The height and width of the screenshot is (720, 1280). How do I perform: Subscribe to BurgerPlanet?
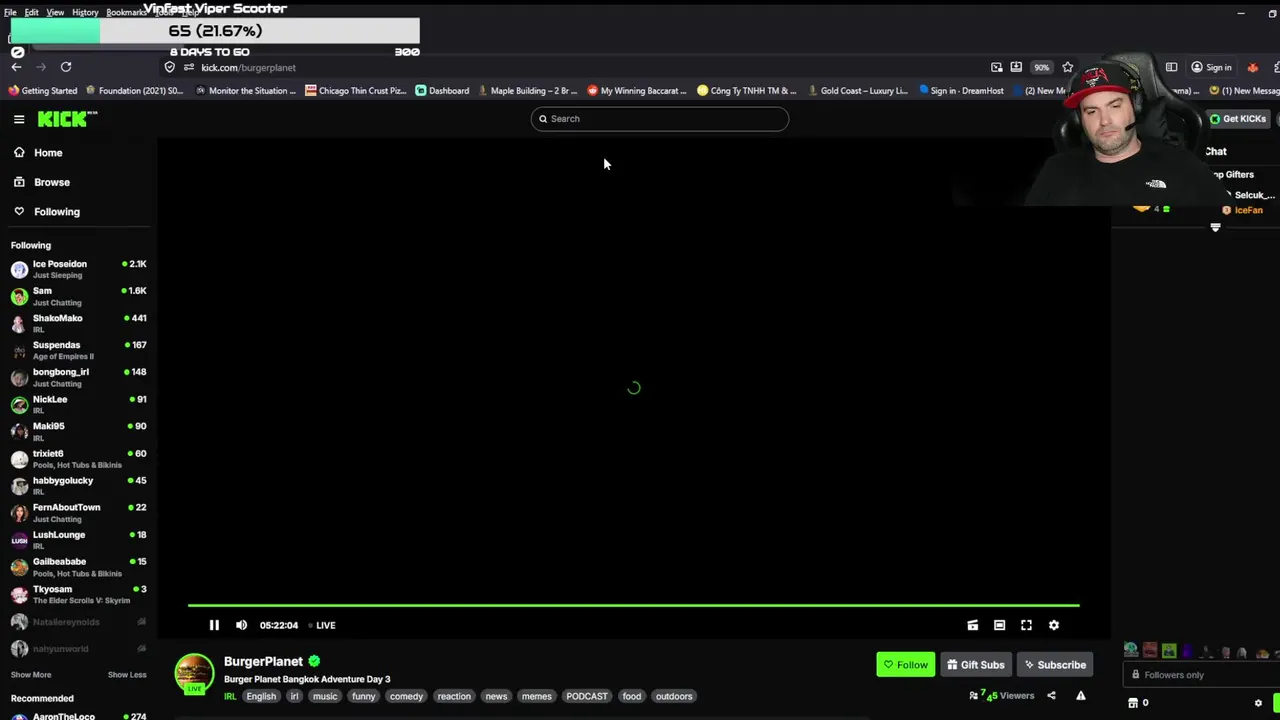click(x=1054, y=665)
